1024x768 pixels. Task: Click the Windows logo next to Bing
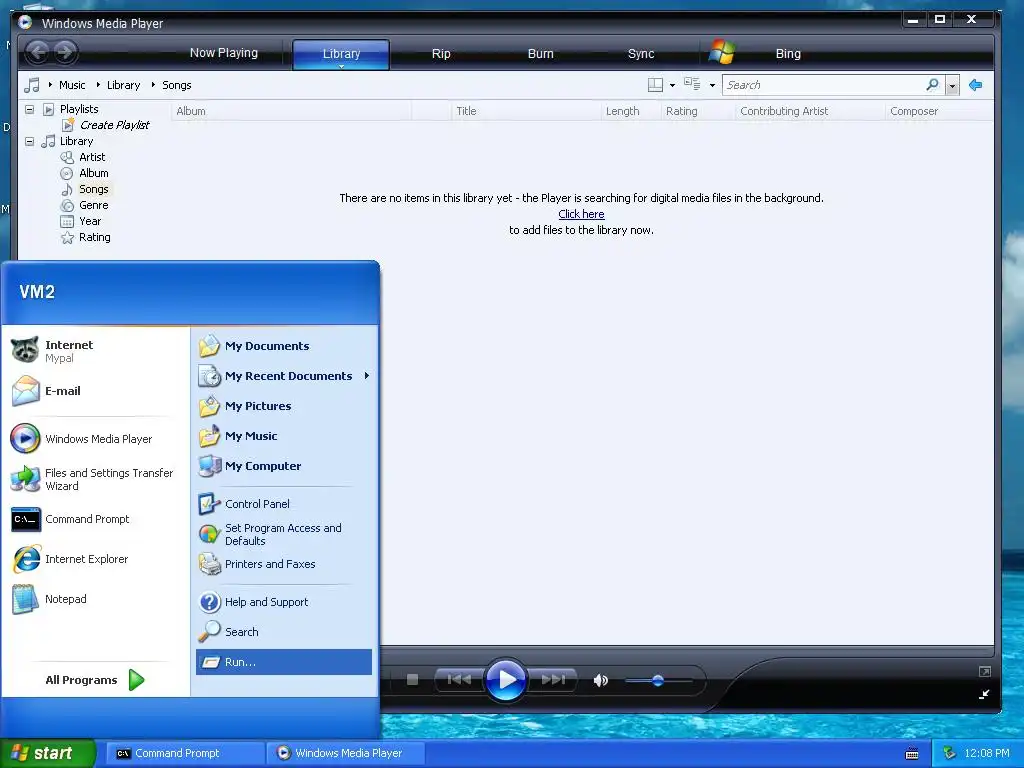click(722, 52)
